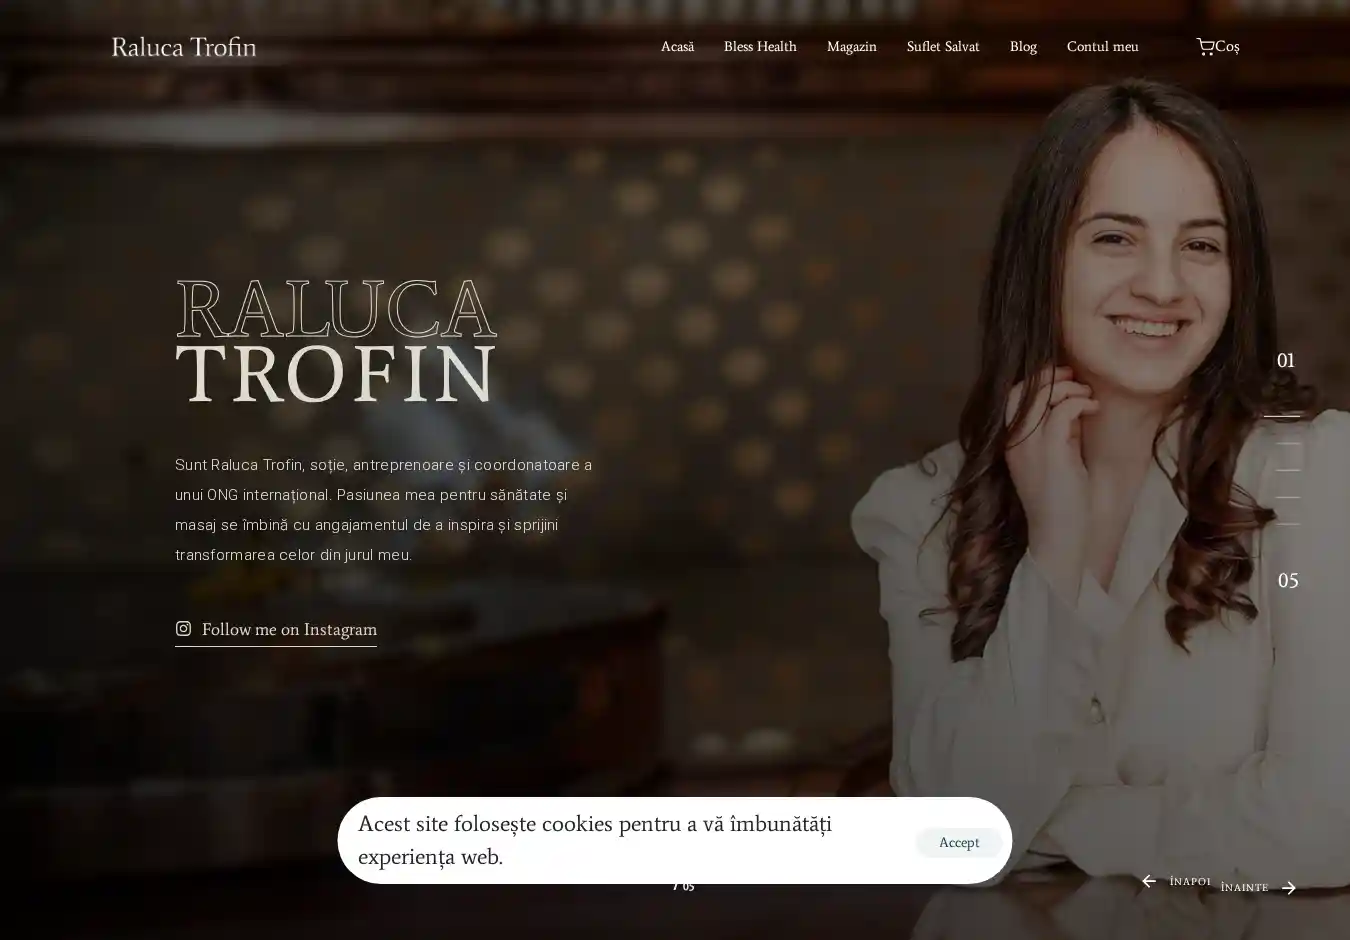Open the Bless Health page
1350x940 pixels.
(x=760, y=47)
